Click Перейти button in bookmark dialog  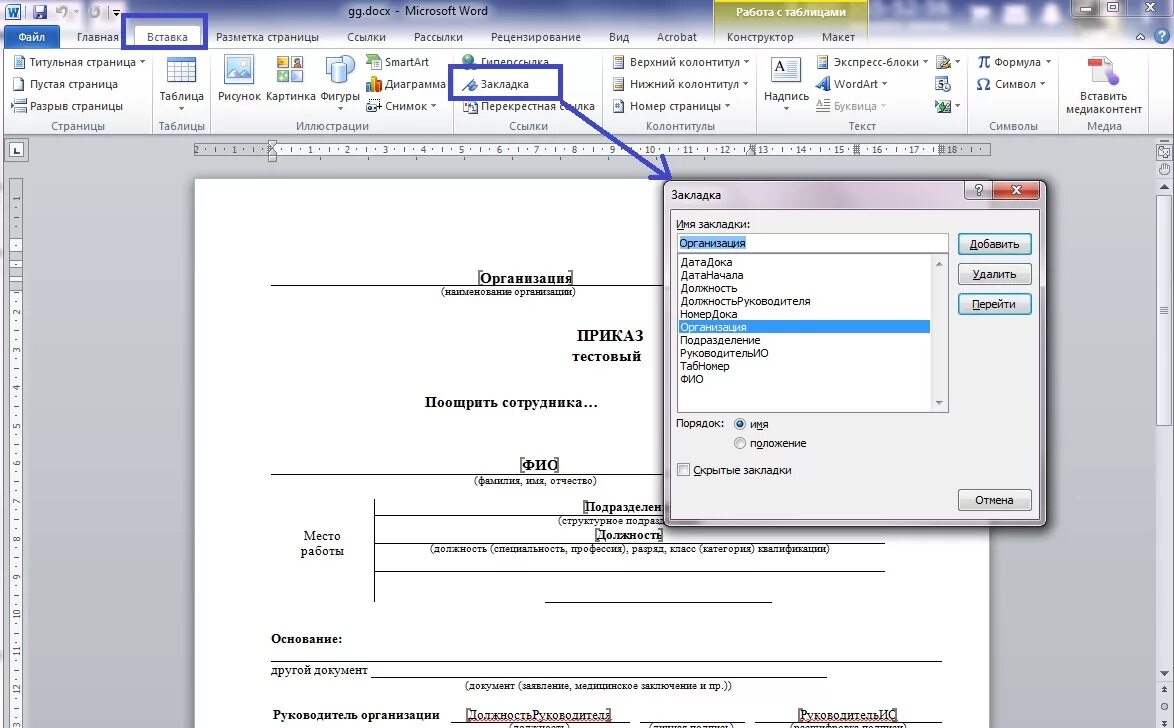[994, 304]
